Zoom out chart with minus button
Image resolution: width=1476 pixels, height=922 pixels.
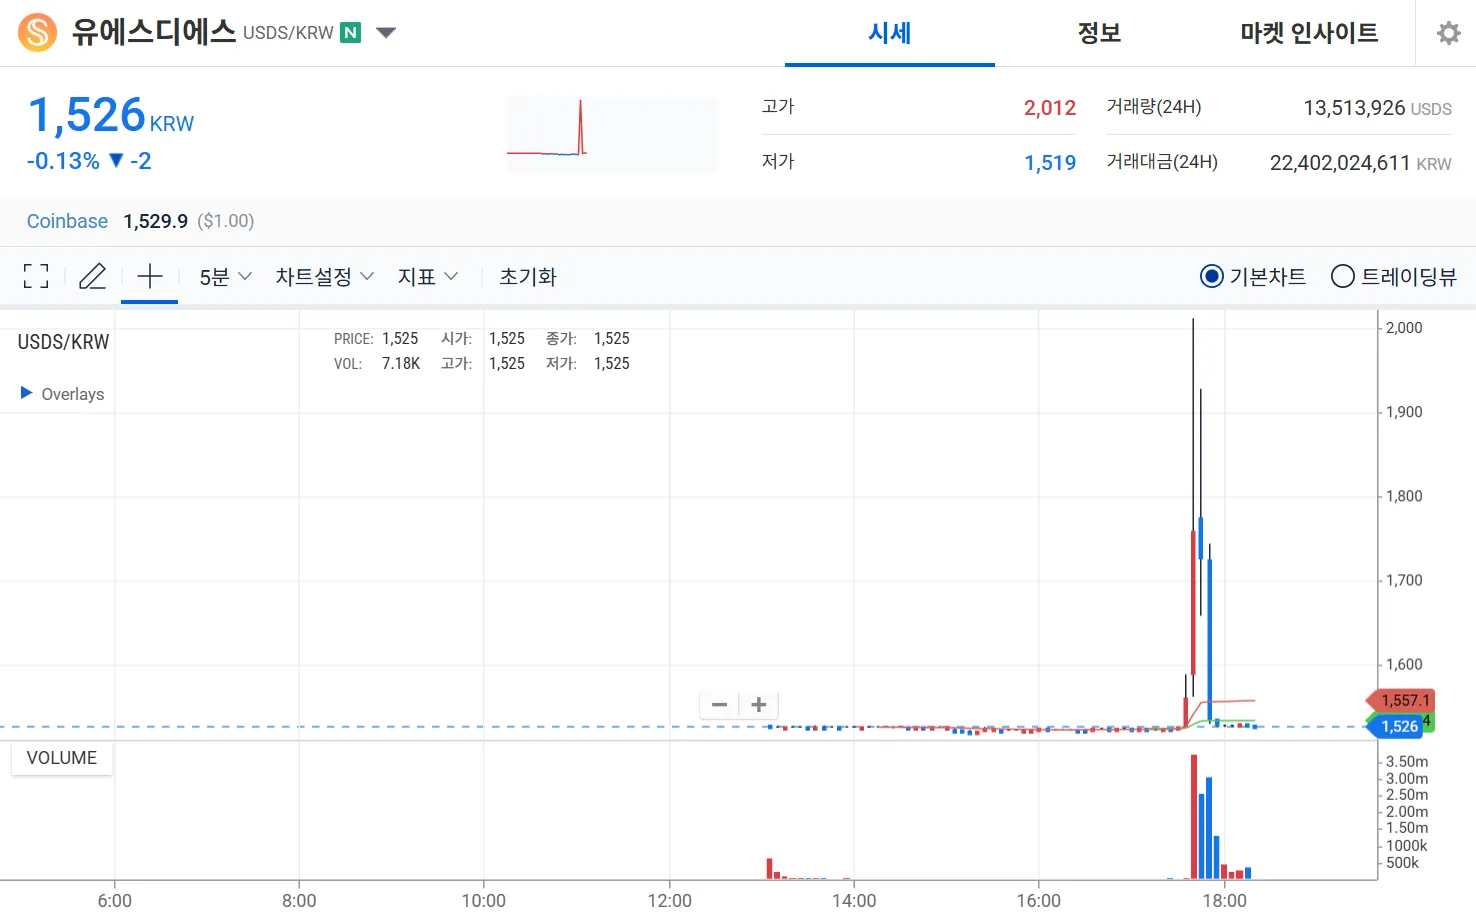719,705
